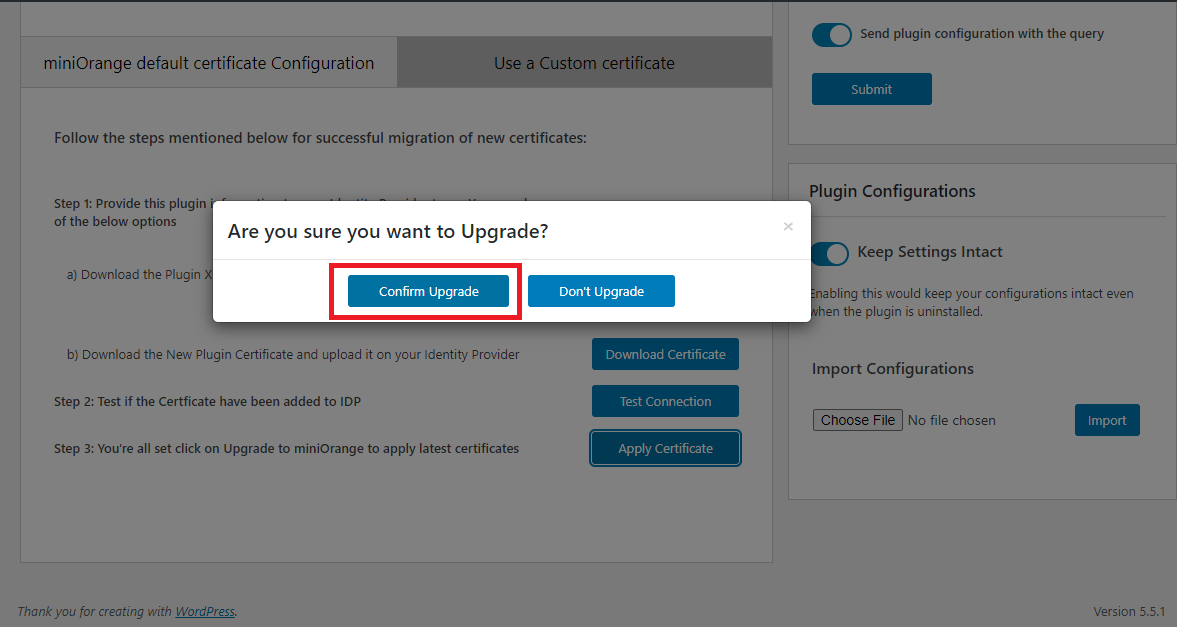Screen dimensions: 1177x627
Task: Click the Import Configurations heading
Action: tap(892, 369)
